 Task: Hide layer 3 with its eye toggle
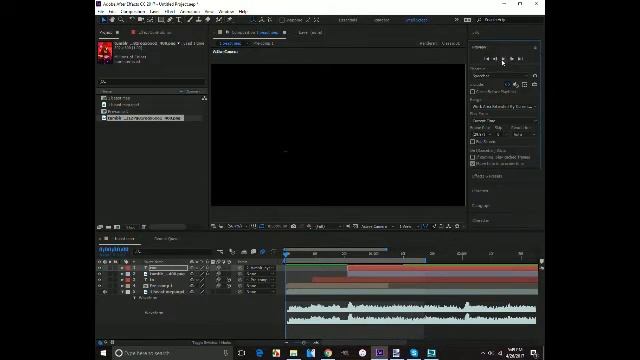(99, 280)
